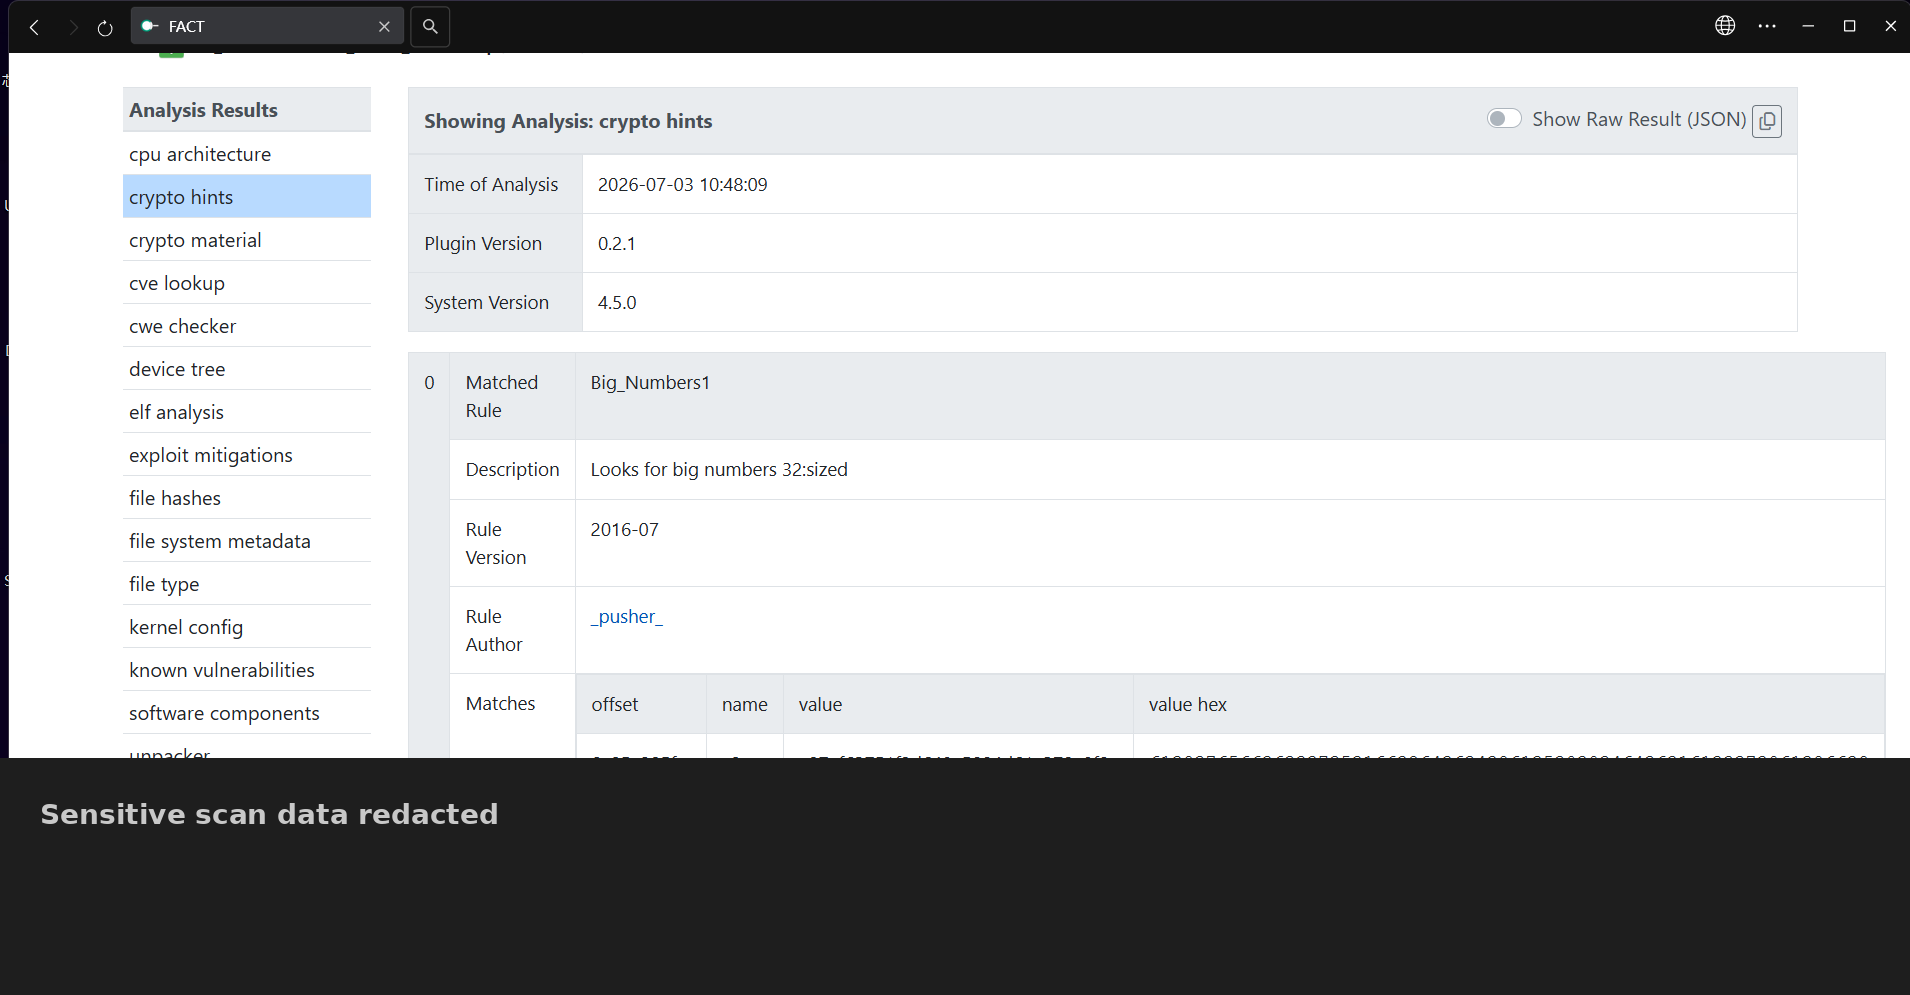Click the offset column header
Viewport: 1910px width, 995px height.
click(641, 704)
